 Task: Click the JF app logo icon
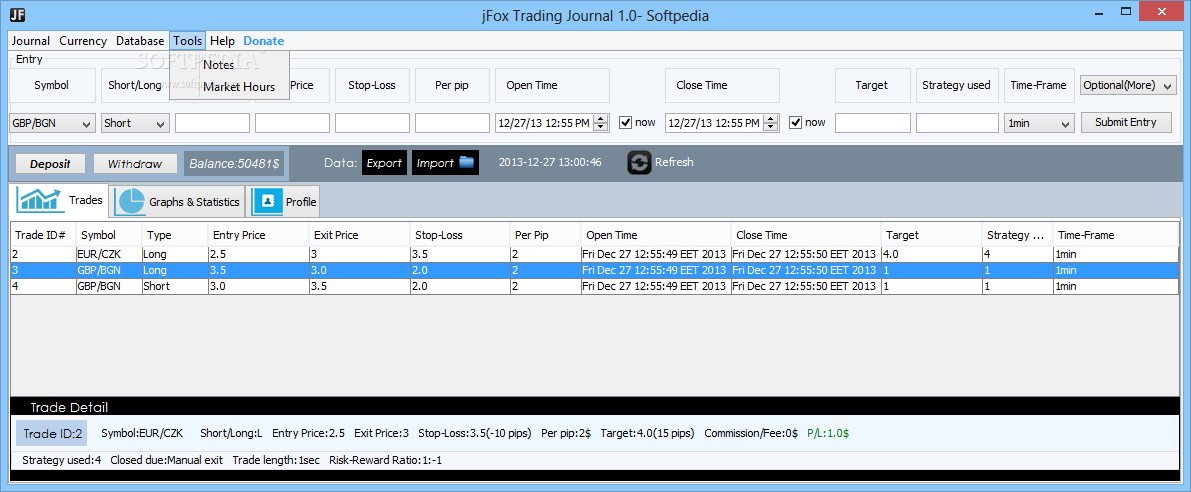coord(19,14)
